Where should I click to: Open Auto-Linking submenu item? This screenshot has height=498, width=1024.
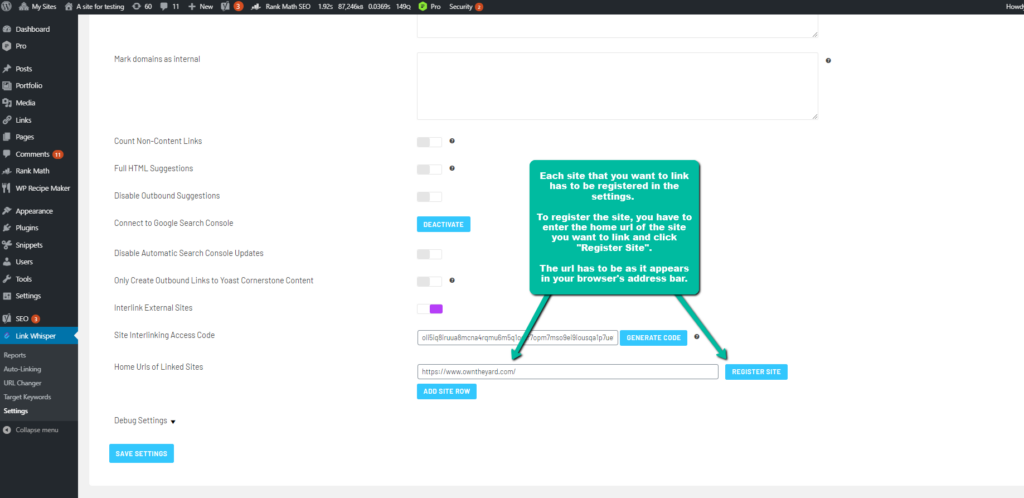click(x=22, y=369)
